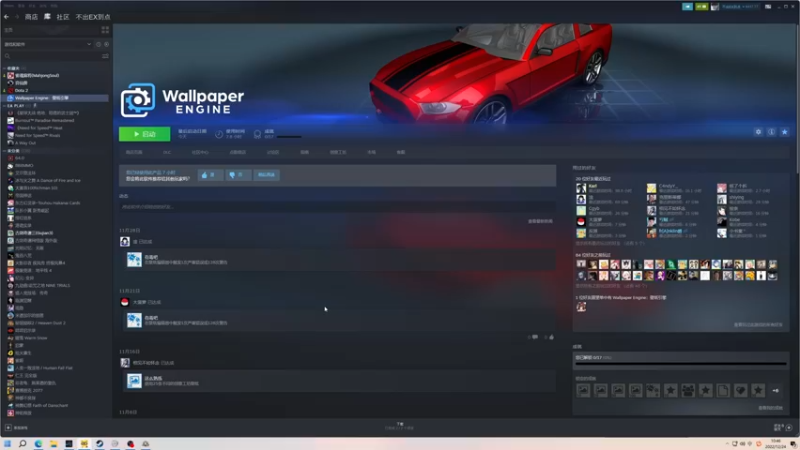
Task: Recommend the game with thumbs up
Action: pyautogui.click(x=210, y=175)
